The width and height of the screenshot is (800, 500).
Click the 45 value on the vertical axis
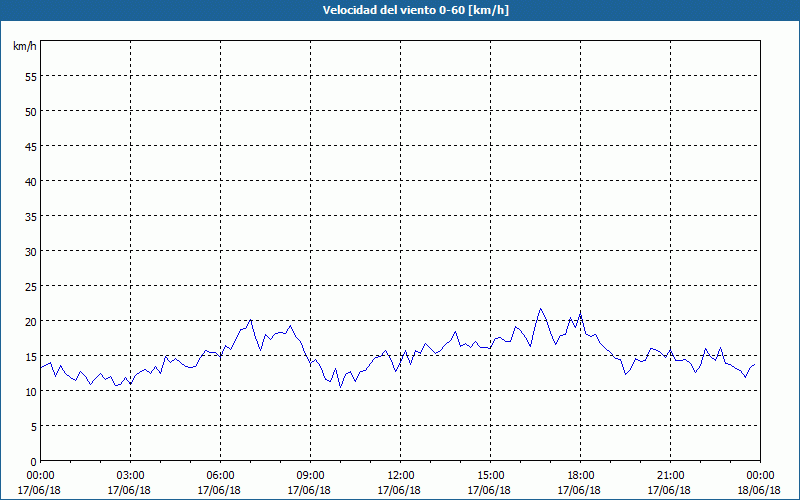30,147
